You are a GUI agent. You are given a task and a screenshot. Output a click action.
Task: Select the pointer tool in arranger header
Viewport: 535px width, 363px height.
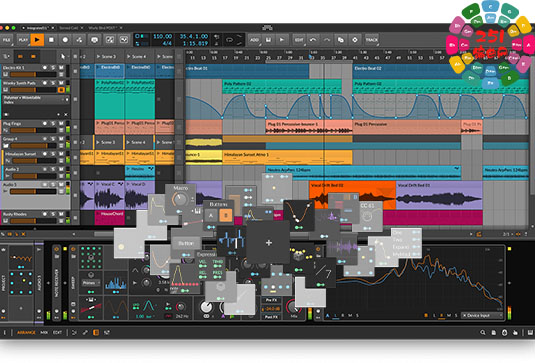pyautogui.click(x=63, y=57)
